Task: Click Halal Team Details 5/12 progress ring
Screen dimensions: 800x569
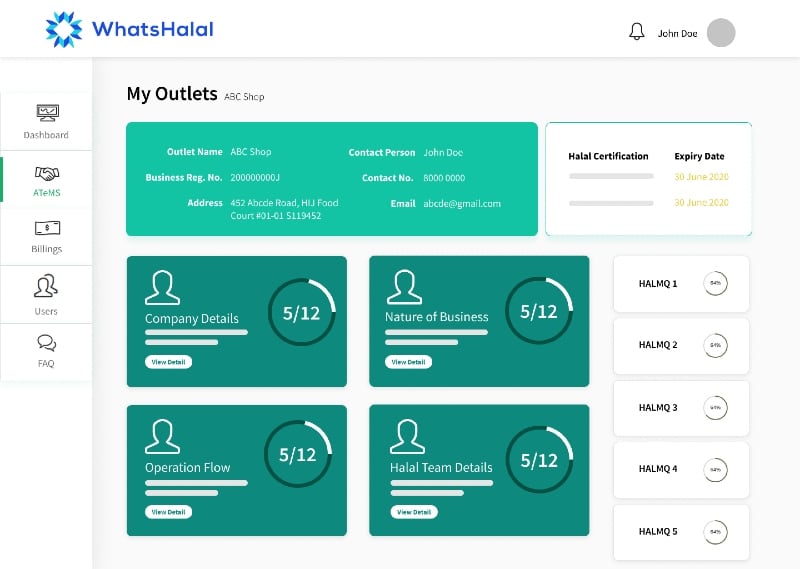Action: tap(539, 459)
